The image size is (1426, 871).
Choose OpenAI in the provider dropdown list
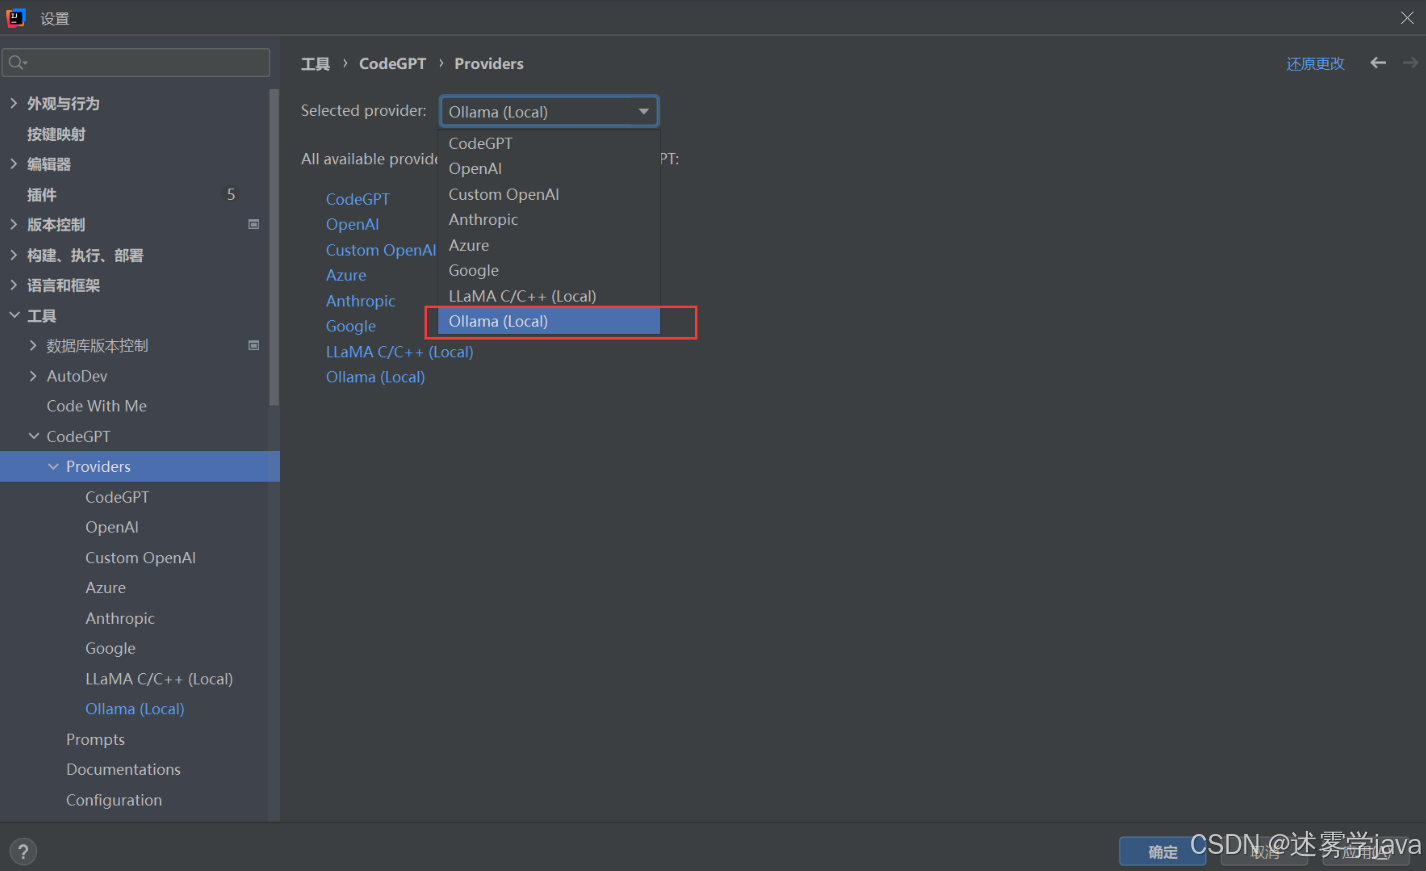[549, 168]
